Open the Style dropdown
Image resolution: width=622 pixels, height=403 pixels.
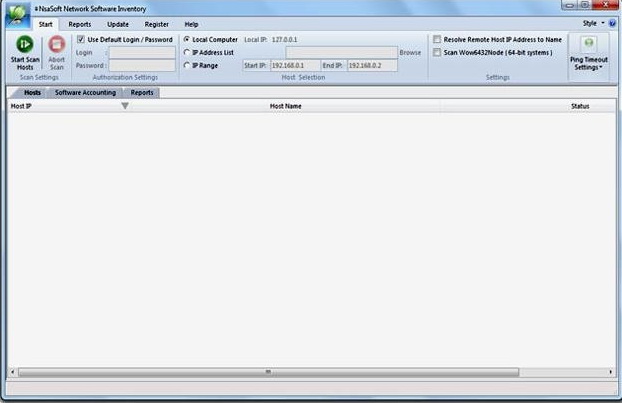pos(593,23)
